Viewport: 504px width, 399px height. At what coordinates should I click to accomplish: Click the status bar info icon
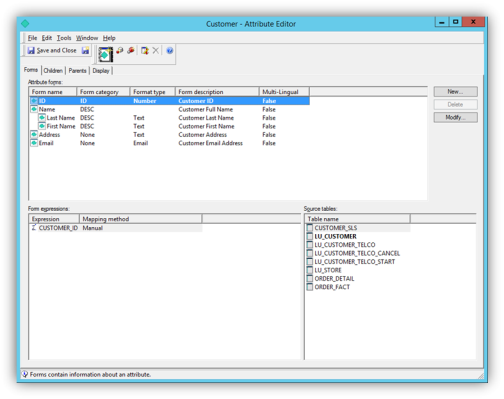click(x=25, y=374)
